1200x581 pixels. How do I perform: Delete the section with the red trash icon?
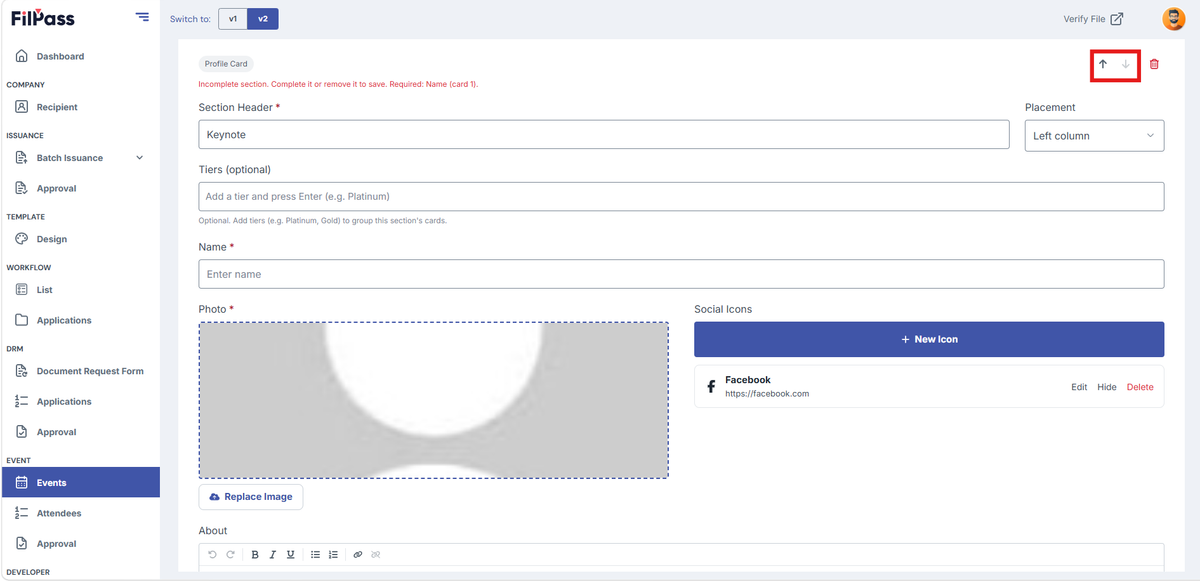click(x=1154, y=64)
